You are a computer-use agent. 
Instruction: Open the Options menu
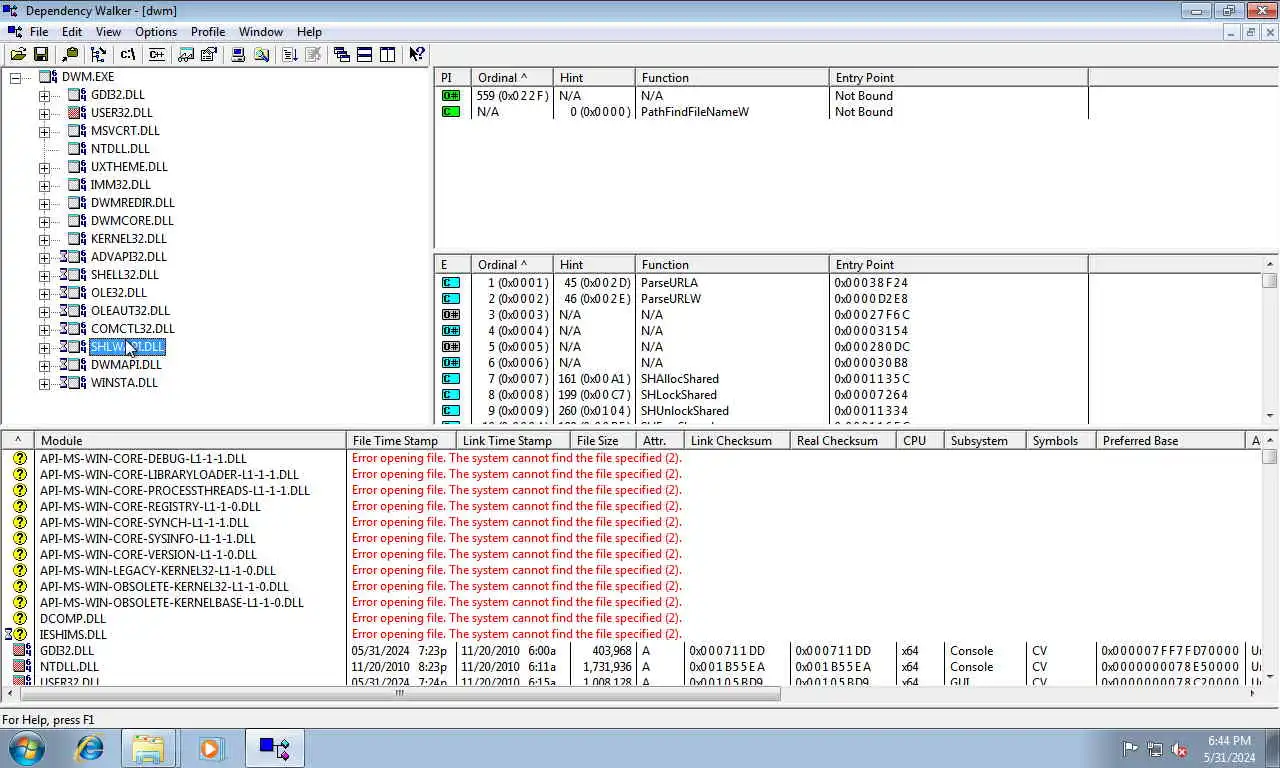pyautogui.click(x=156, y=32)
